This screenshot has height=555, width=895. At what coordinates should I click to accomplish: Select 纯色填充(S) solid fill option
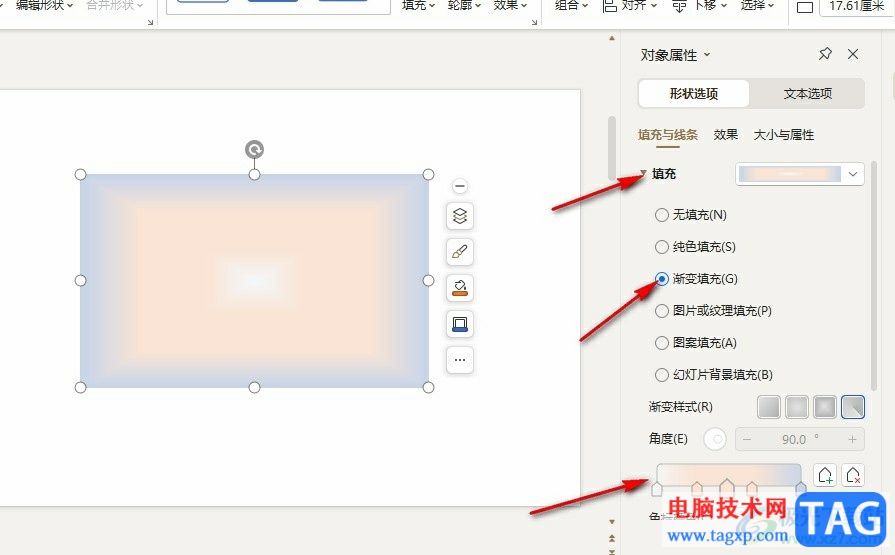695,247
